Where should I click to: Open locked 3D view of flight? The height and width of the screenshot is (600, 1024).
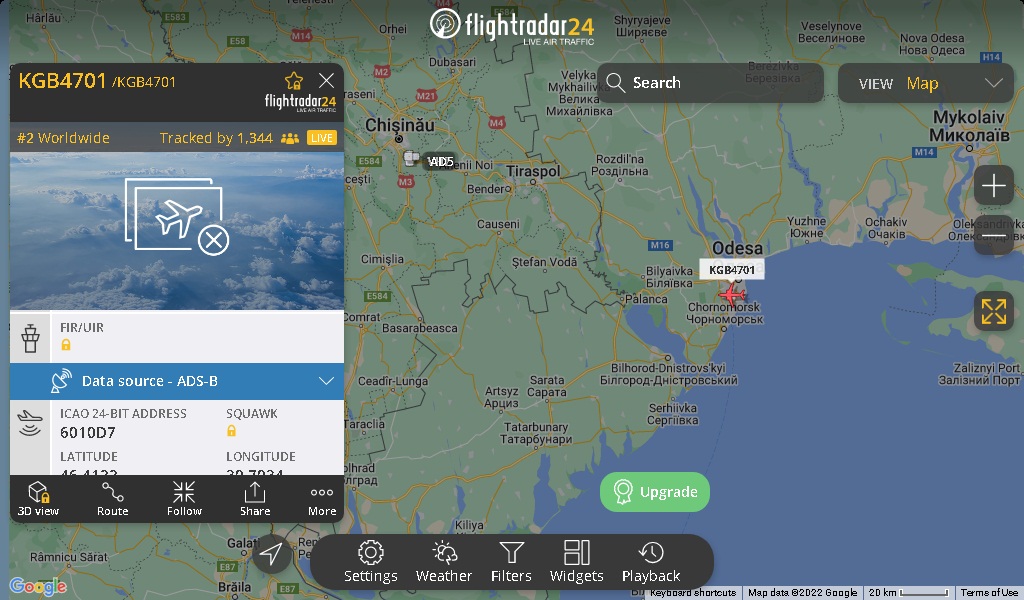pyautogui.click(x=38, y=499)
